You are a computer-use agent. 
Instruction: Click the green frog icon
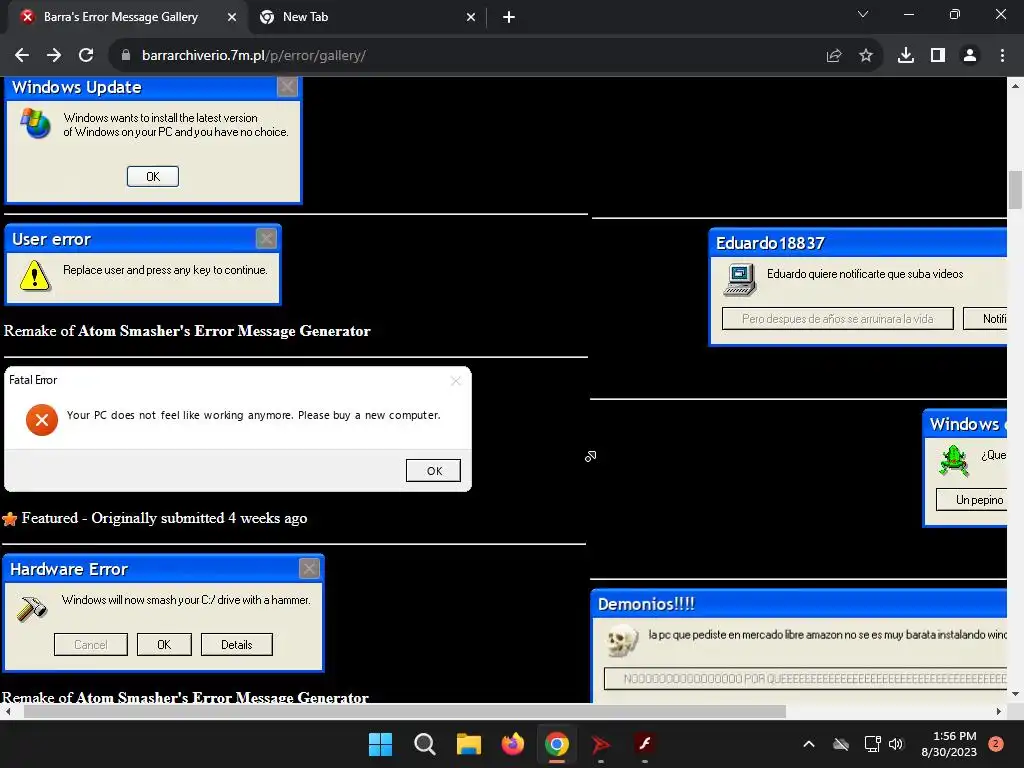(954, 460)
